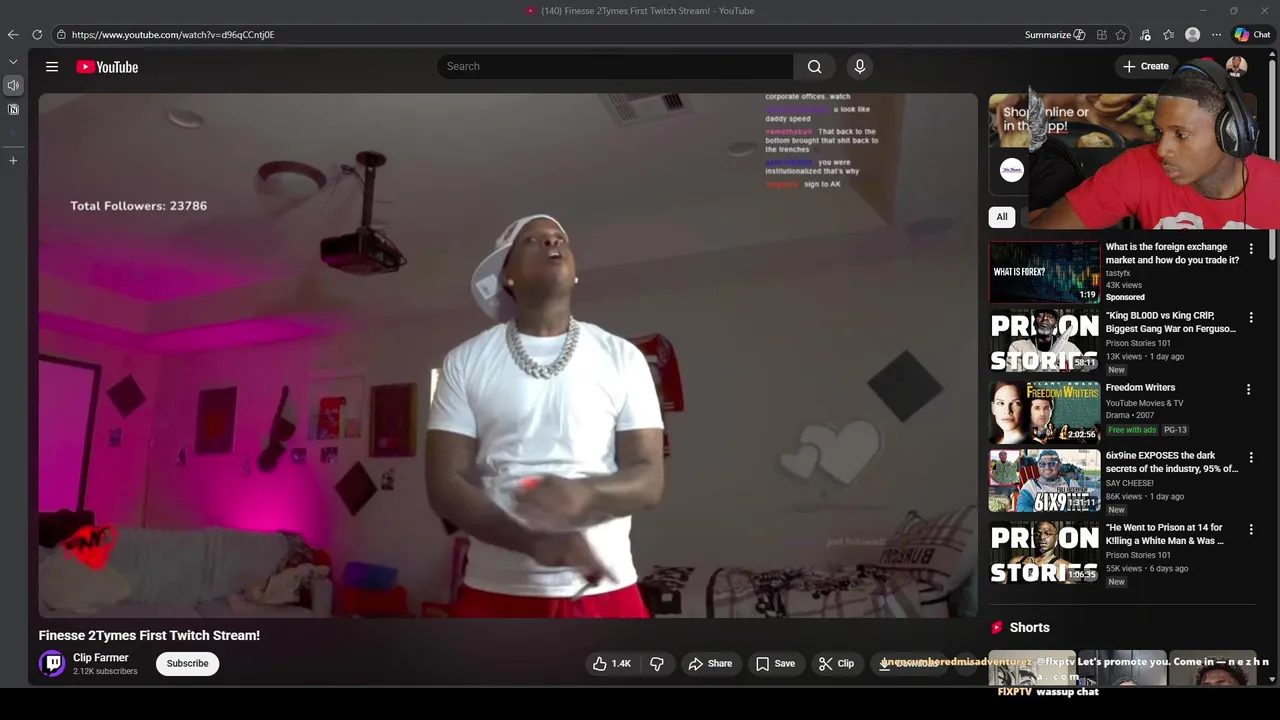
Task: Open the What is Forex thumbnail
Action: (1044, 272)
